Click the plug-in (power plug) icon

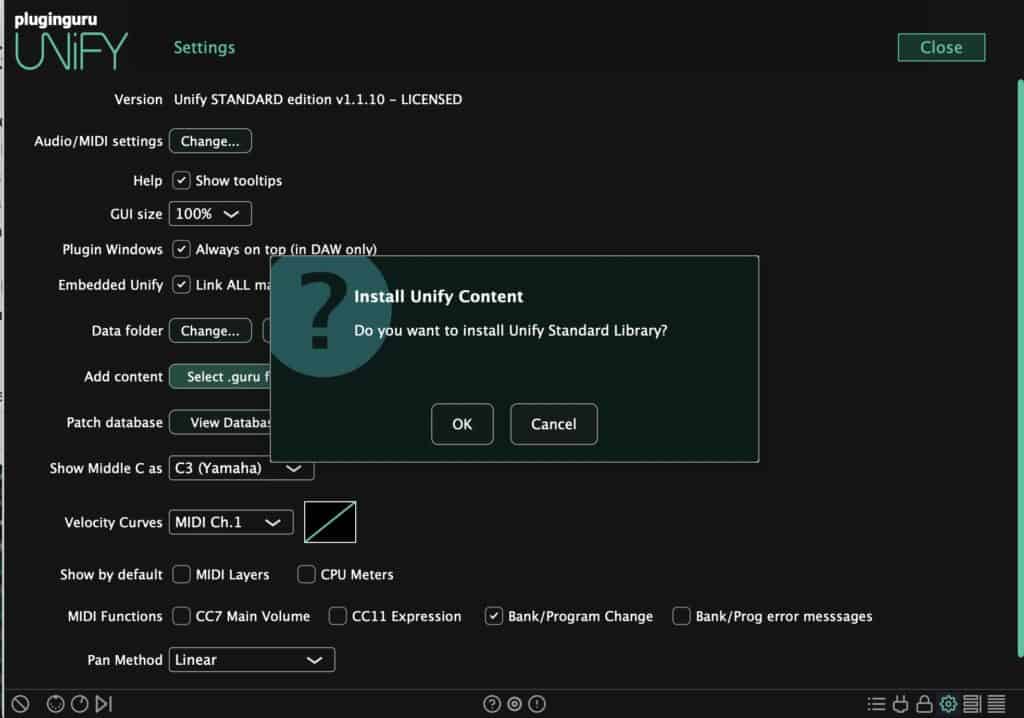(901, 704)
